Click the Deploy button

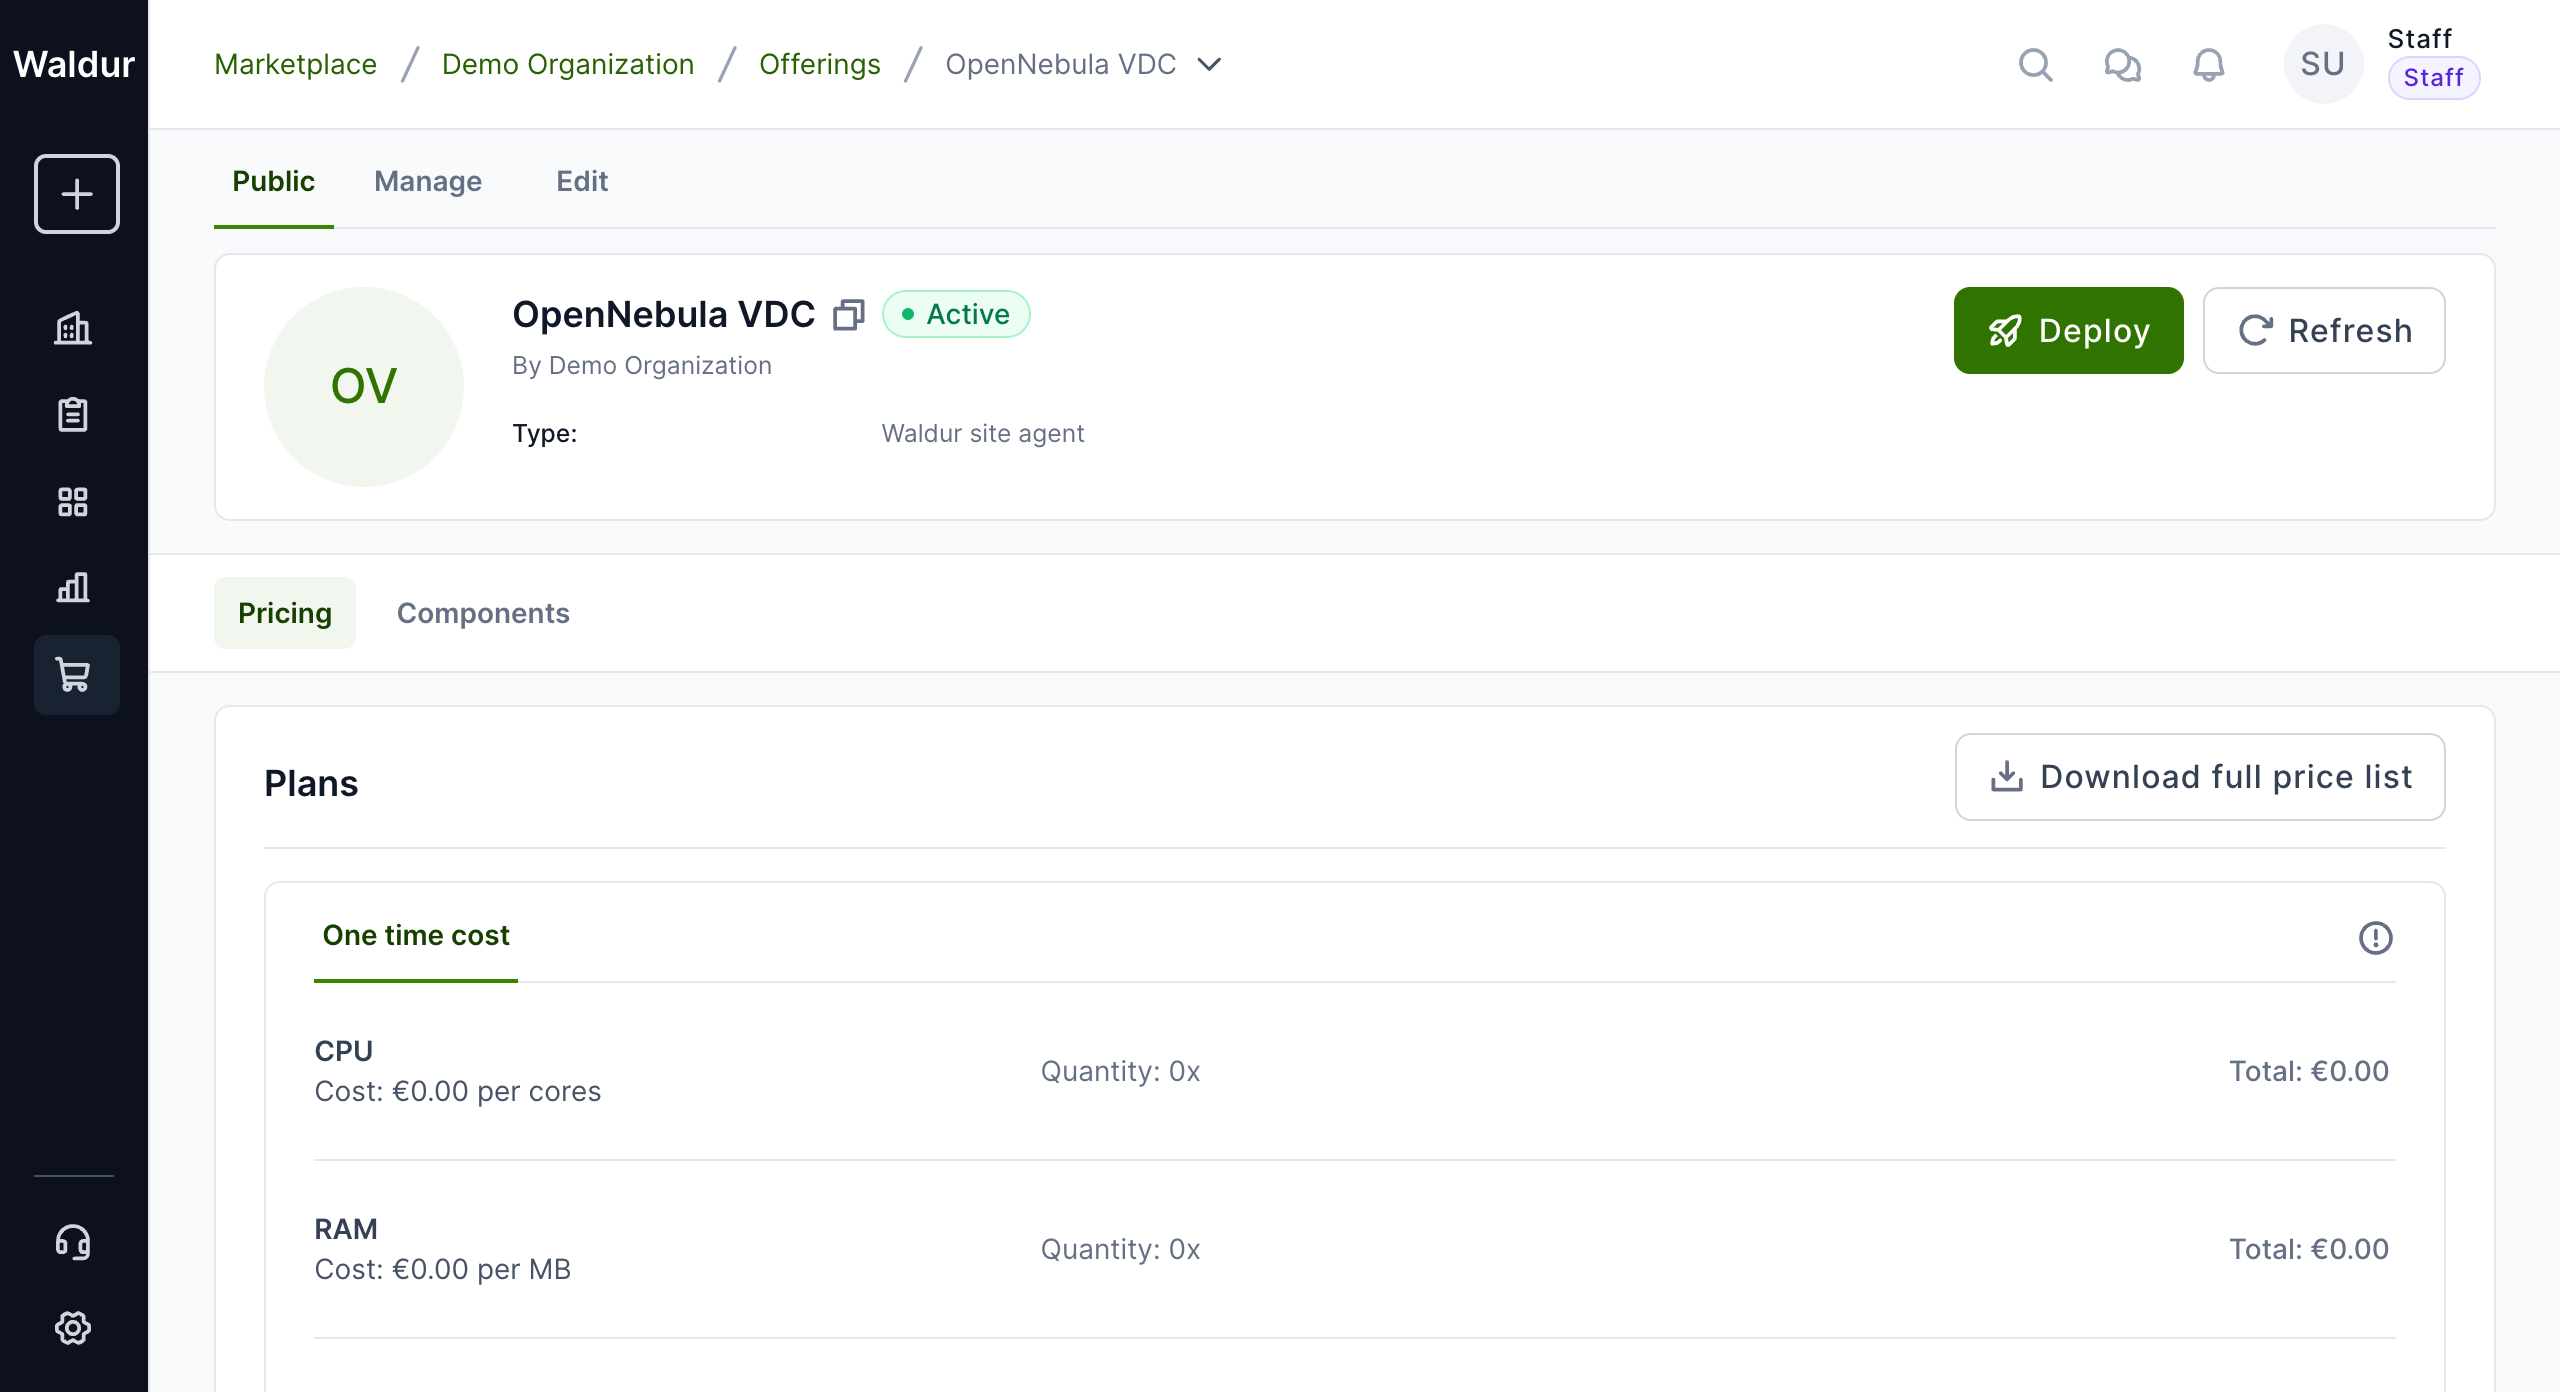[x=2068, y=331]
